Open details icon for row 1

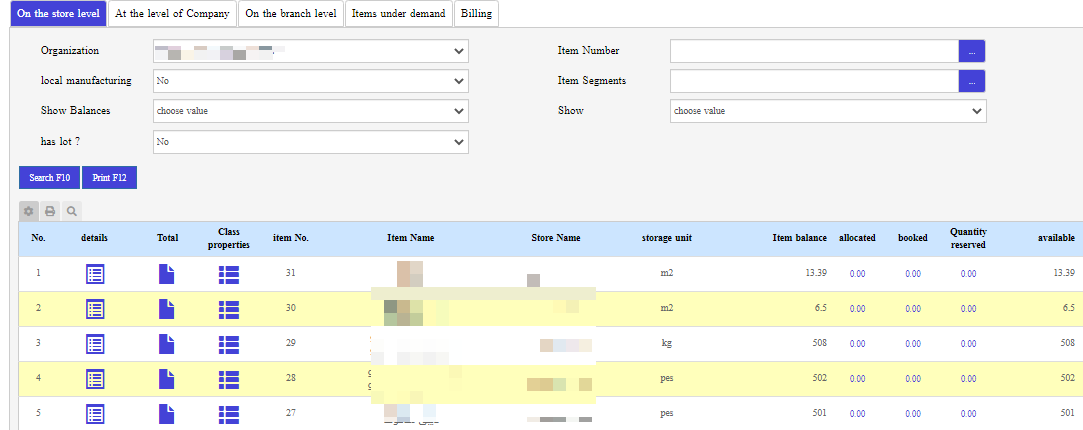tap(95, 274)
